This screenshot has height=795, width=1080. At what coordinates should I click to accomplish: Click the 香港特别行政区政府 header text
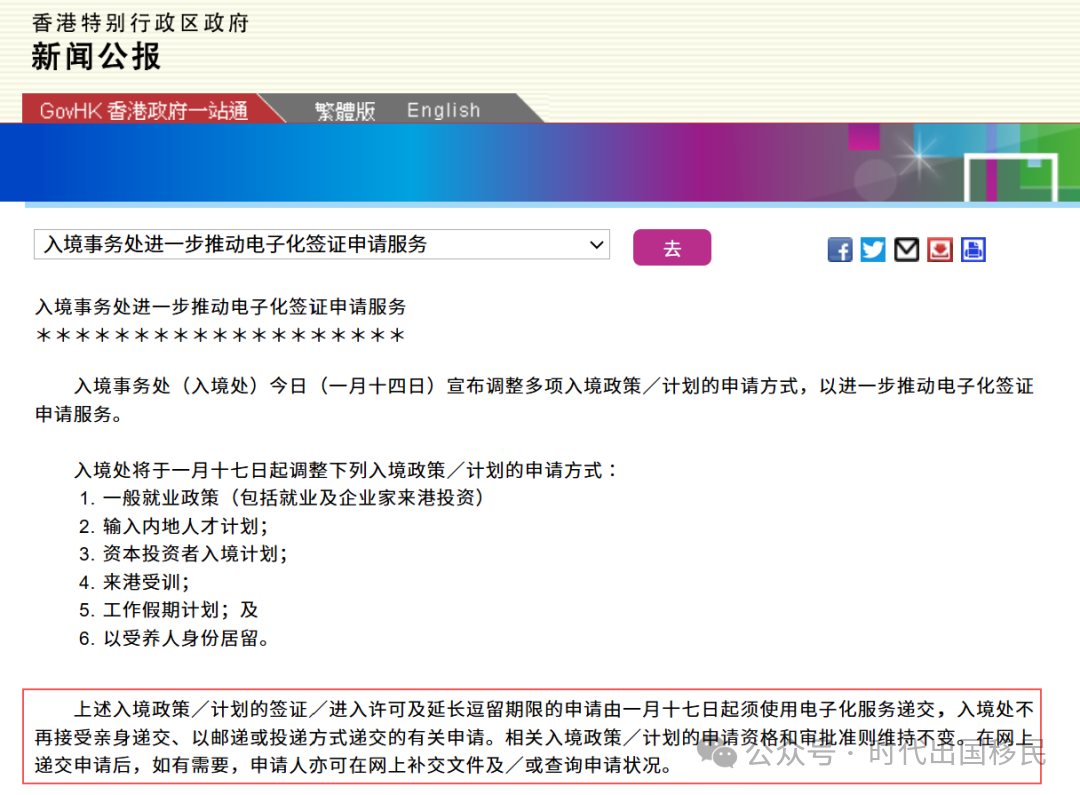coord(140,22)
